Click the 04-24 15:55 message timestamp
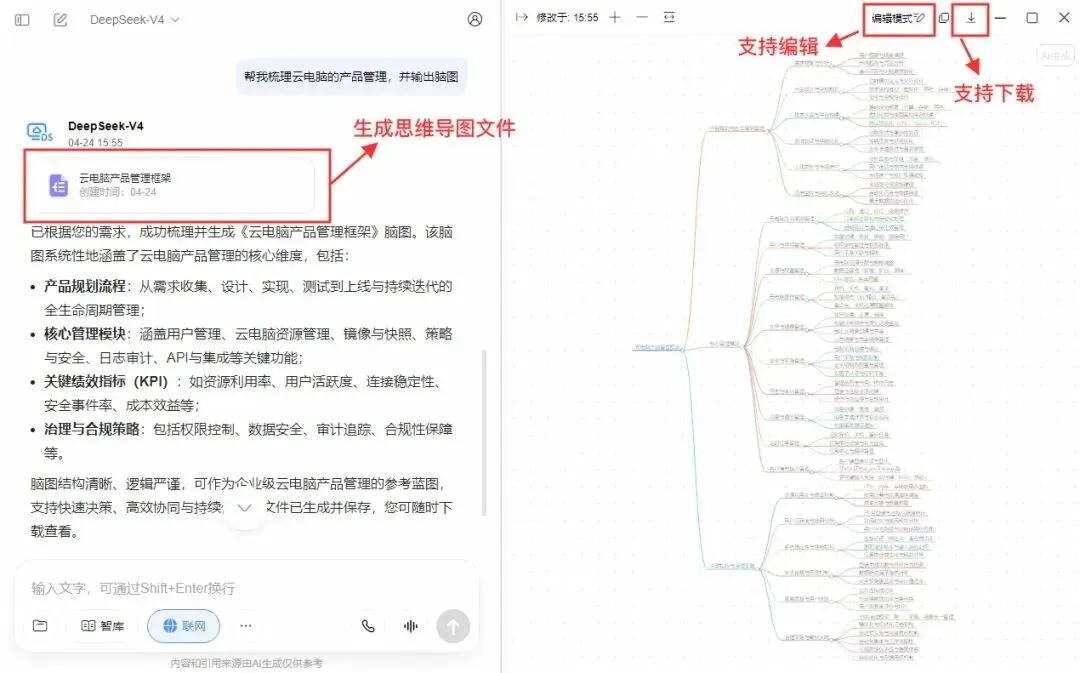This screenshot has width=1080, height=673. tap(95, 143)
